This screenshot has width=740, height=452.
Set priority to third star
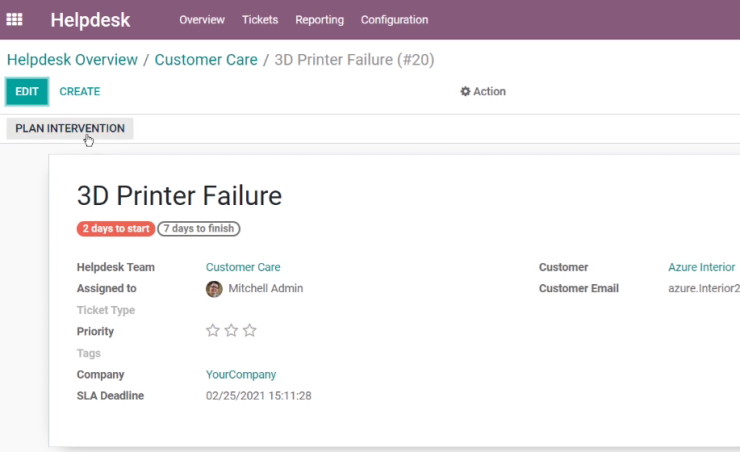[250, 330]
